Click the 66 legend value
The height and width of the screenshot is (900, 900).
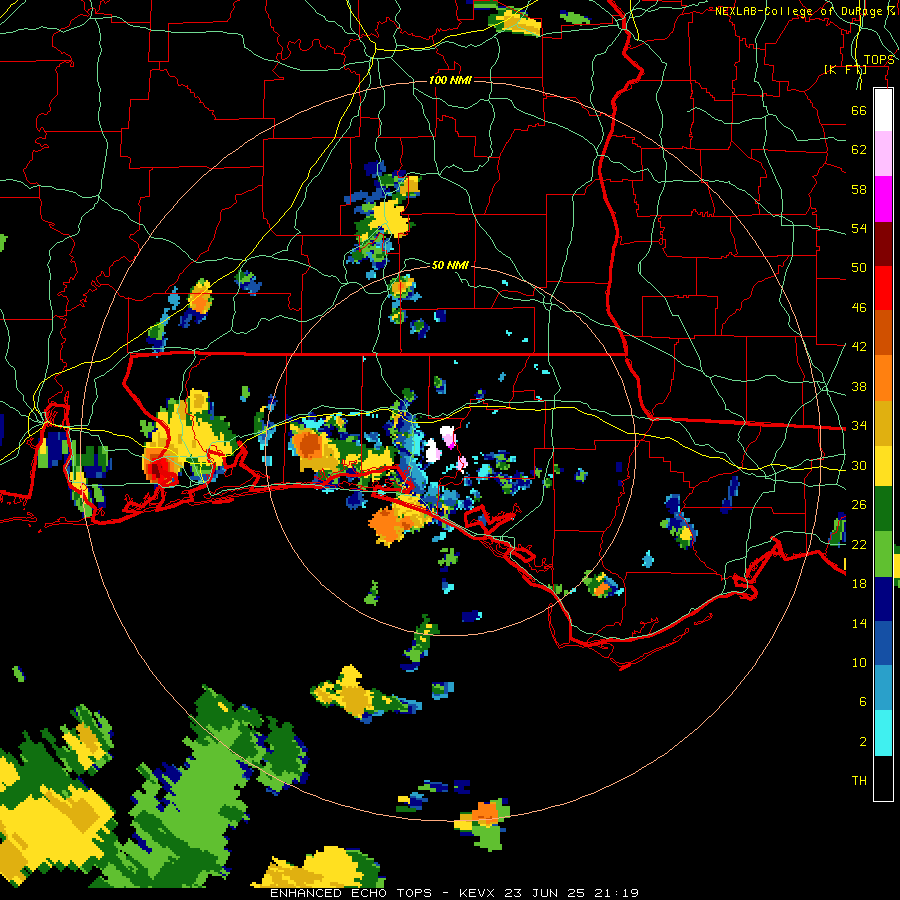click(859, 110)
